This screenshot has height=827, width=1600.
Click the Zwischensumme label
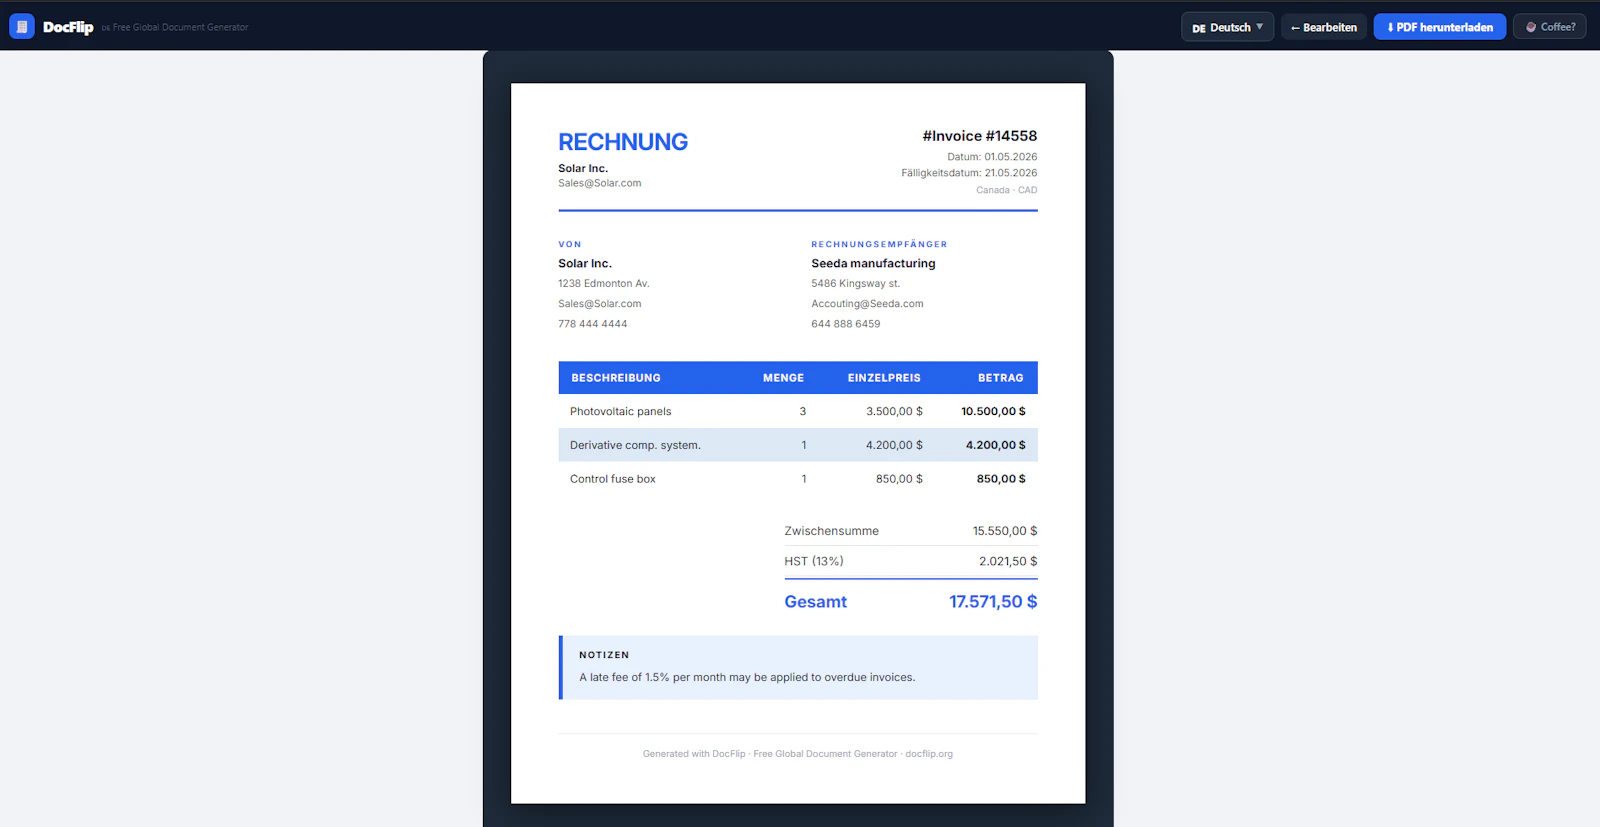click(831, 531)
